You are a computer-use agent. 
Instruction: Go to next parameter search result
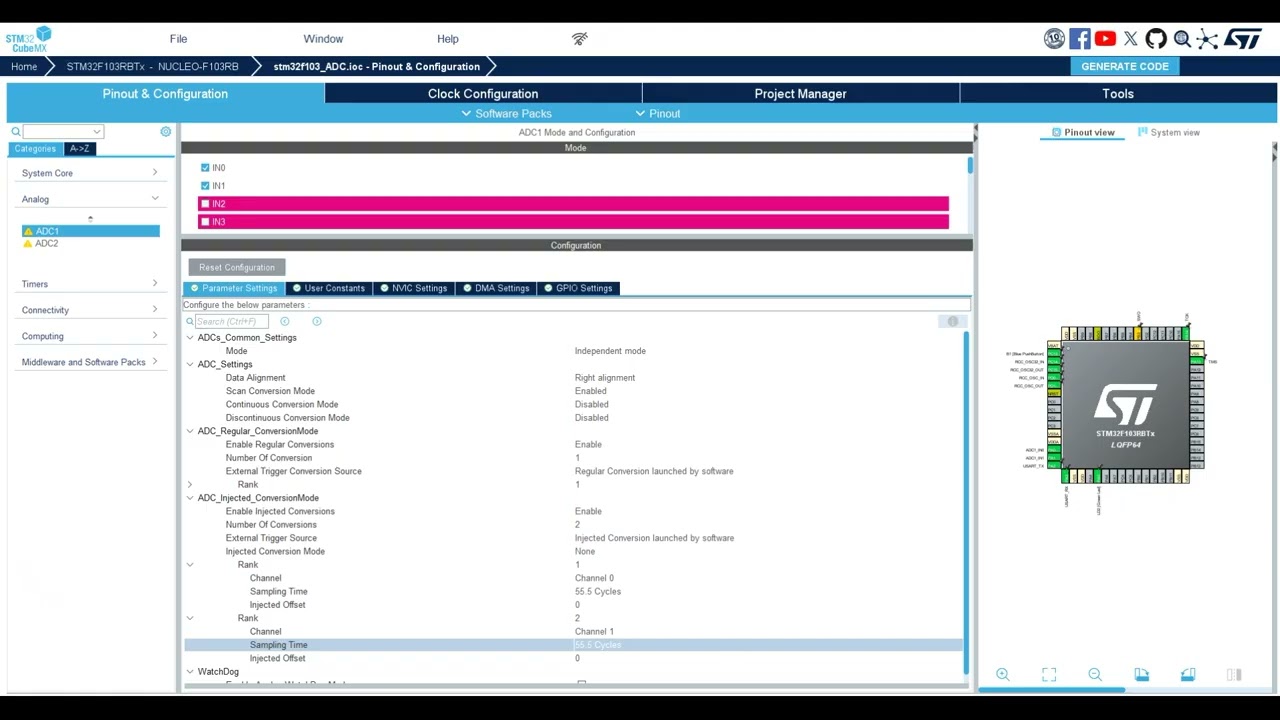pos(317,321)
